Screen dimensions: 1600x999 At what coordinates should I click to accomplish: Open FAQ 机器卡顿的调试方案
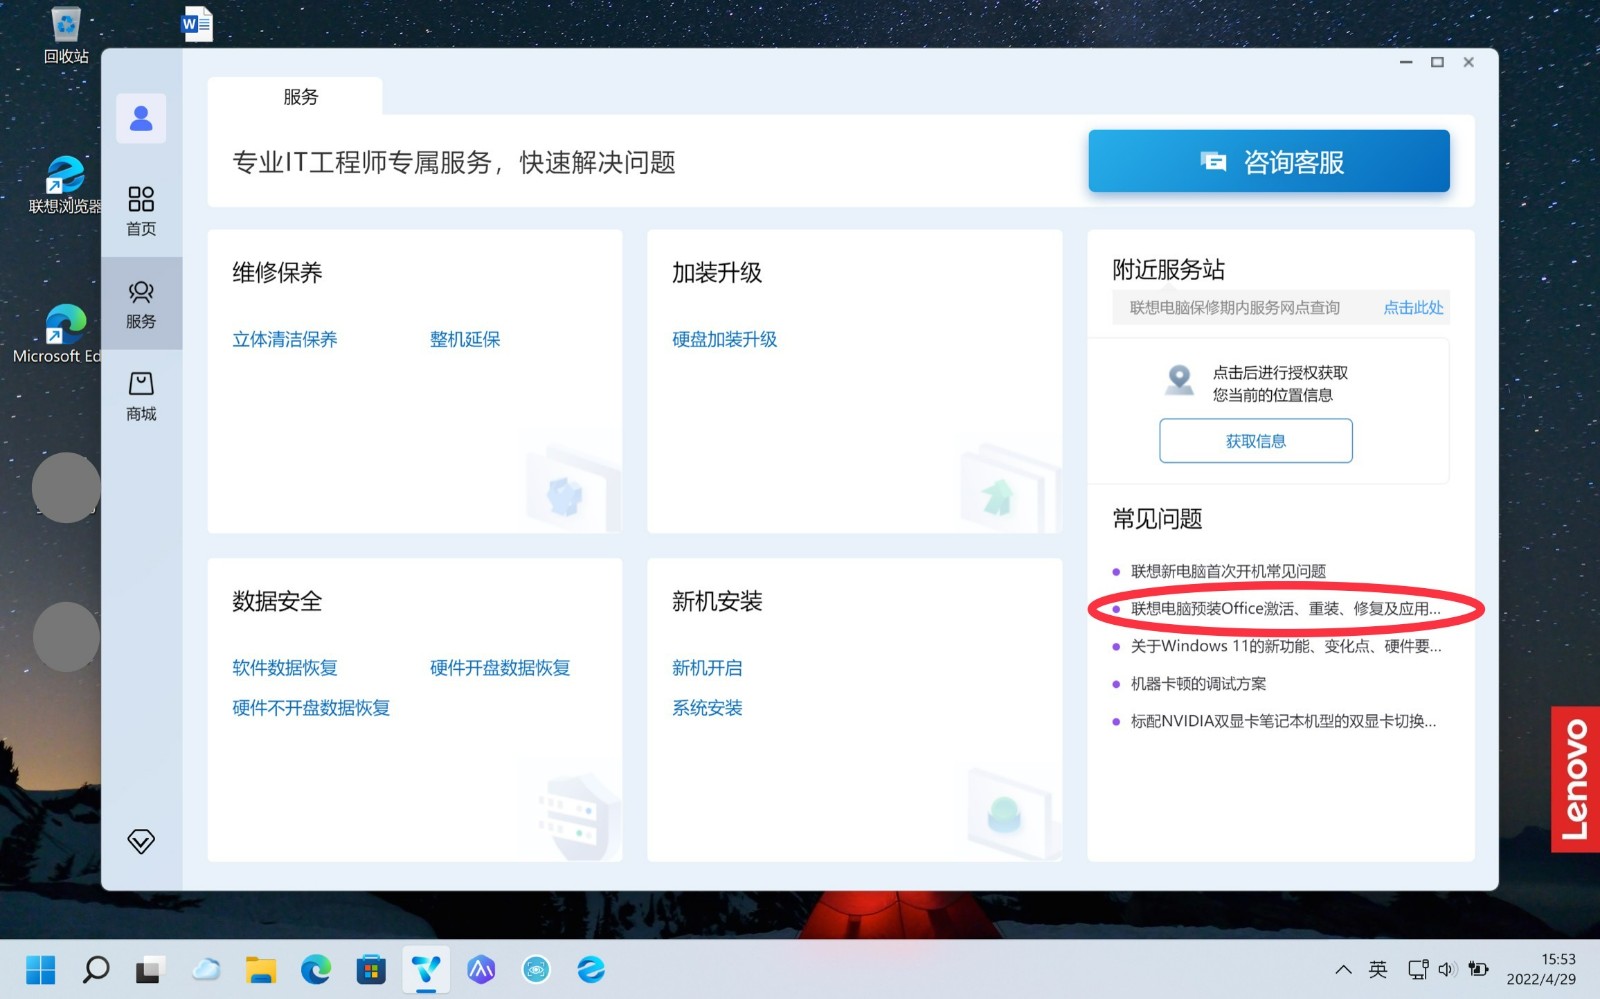[1198, 683]
